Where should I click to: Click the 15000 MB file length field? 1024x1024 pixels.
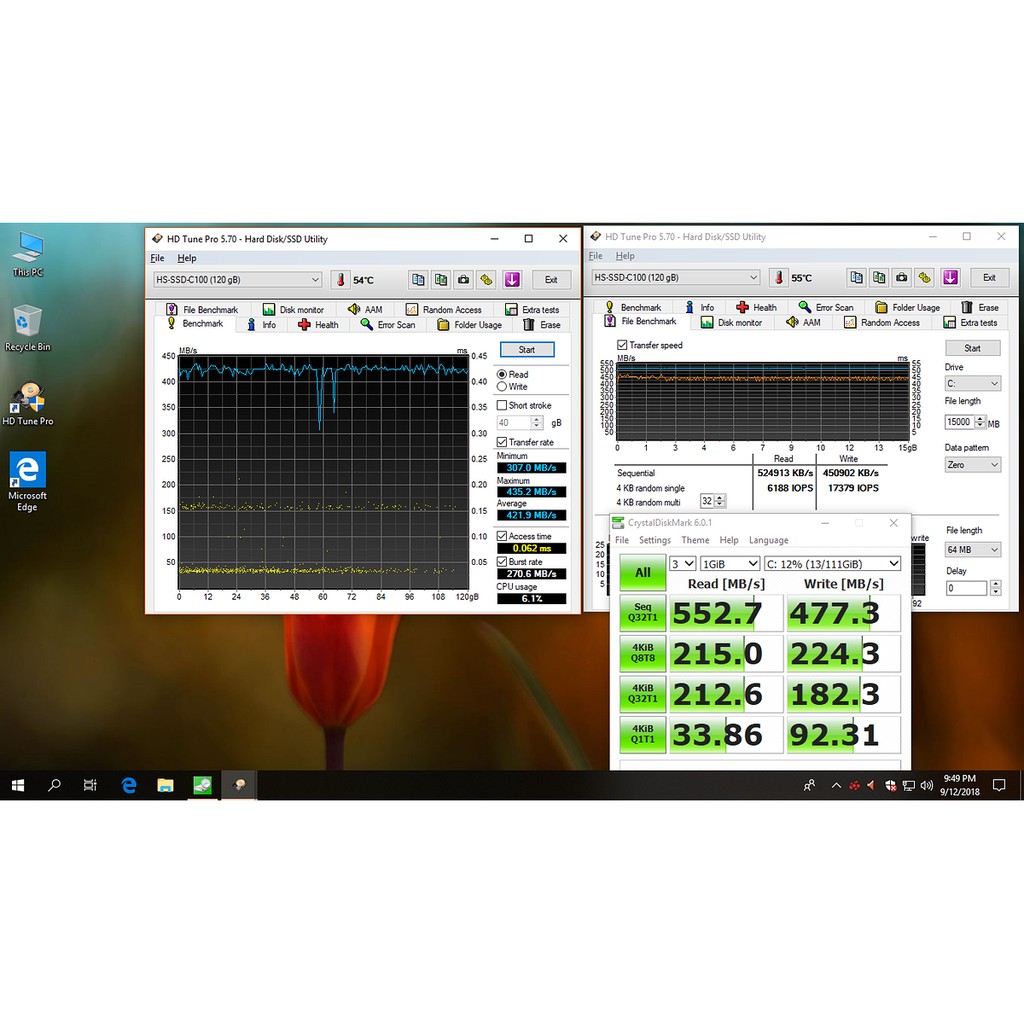click(x=959, y=423)
